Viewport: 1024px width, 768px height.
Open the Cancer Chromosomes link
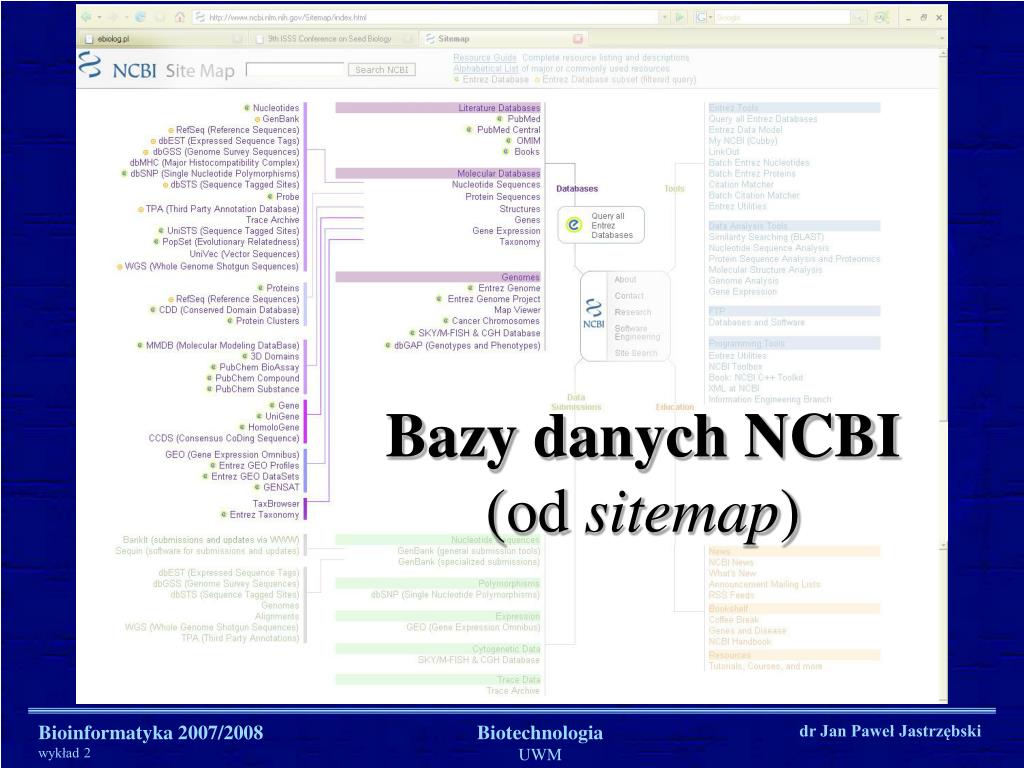coord(496,321)
